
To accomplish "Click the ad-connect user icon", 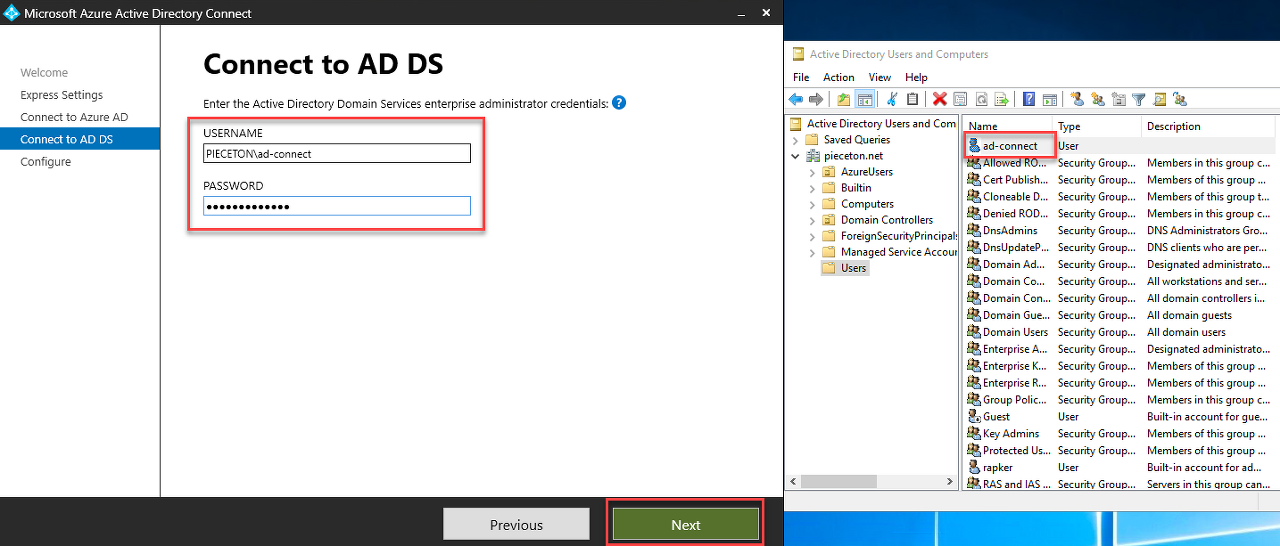I will 974,146.
